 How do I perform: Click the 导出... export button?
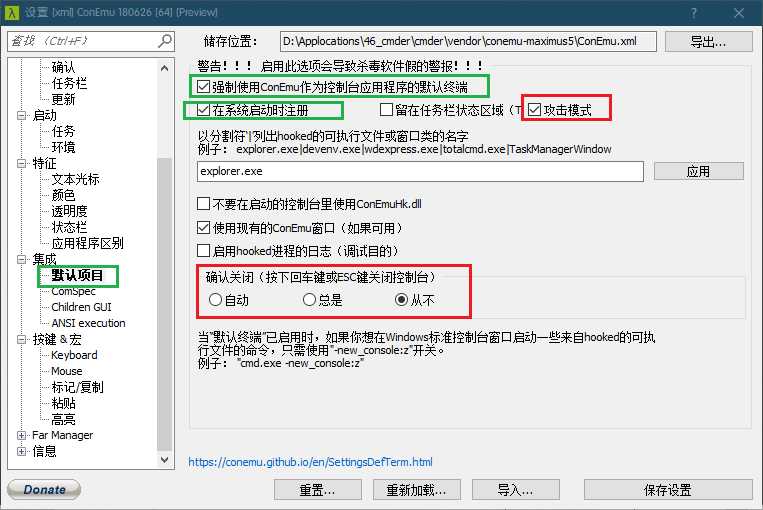tap(708, 42)
